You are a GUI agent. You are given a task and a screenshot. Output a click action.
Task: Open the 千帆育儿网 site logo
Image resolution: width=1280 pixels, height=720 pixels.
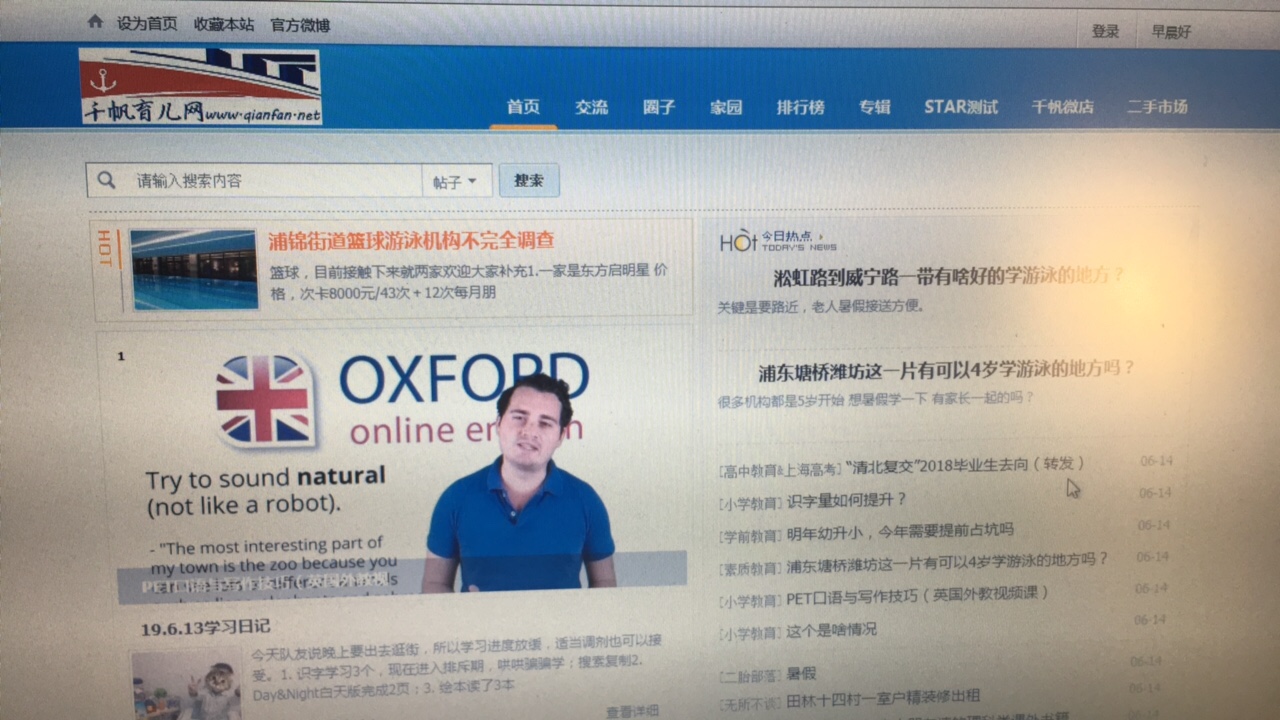tap(201, 86)
